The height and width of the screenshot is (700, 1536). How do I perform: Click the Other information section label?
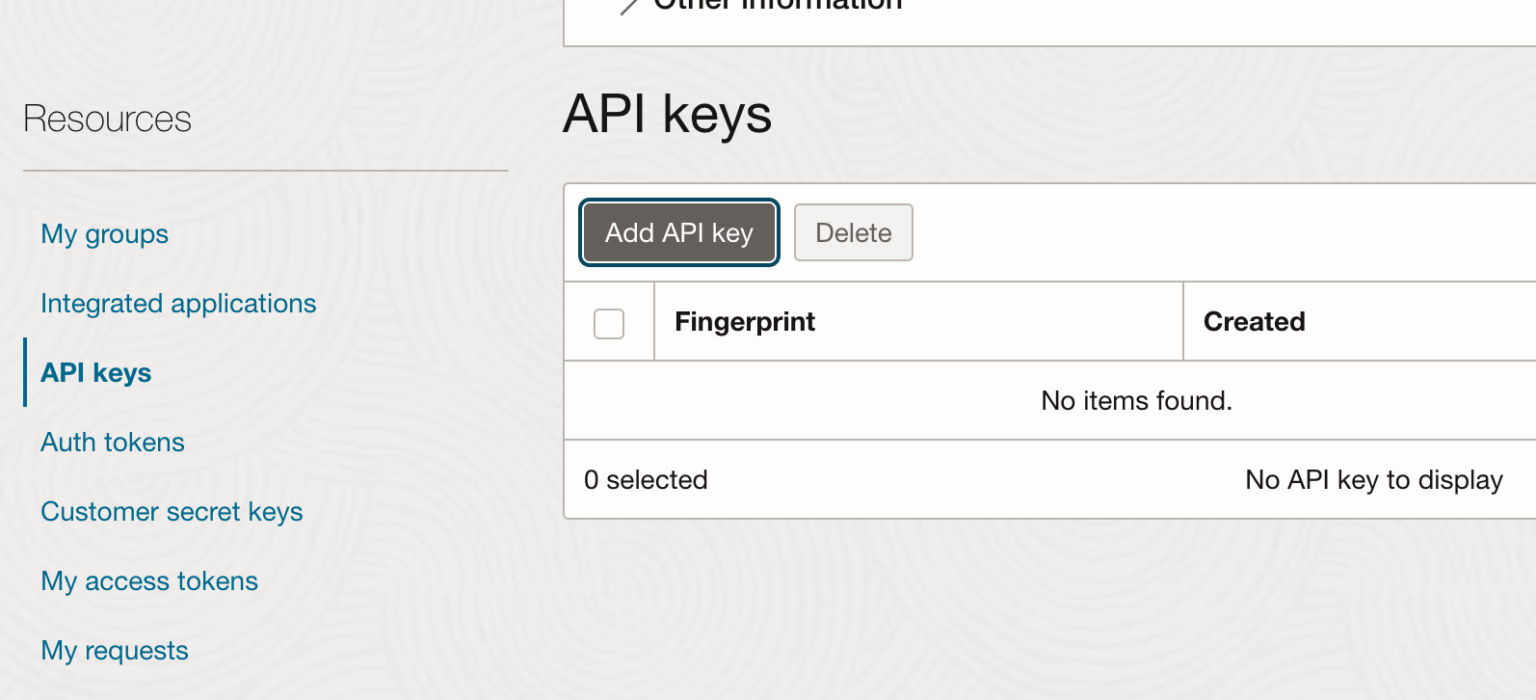tap(778, 4)
